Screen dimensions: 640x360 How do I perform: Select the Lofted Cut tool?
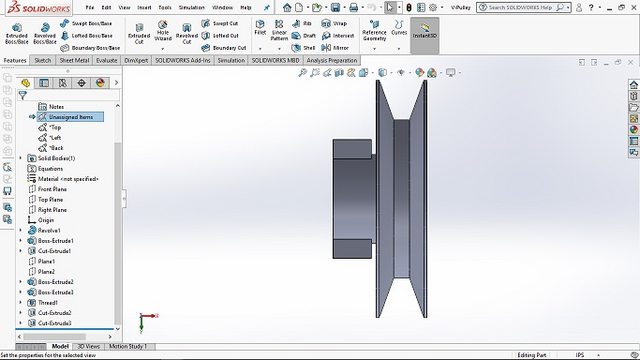[x=220, y=36]
